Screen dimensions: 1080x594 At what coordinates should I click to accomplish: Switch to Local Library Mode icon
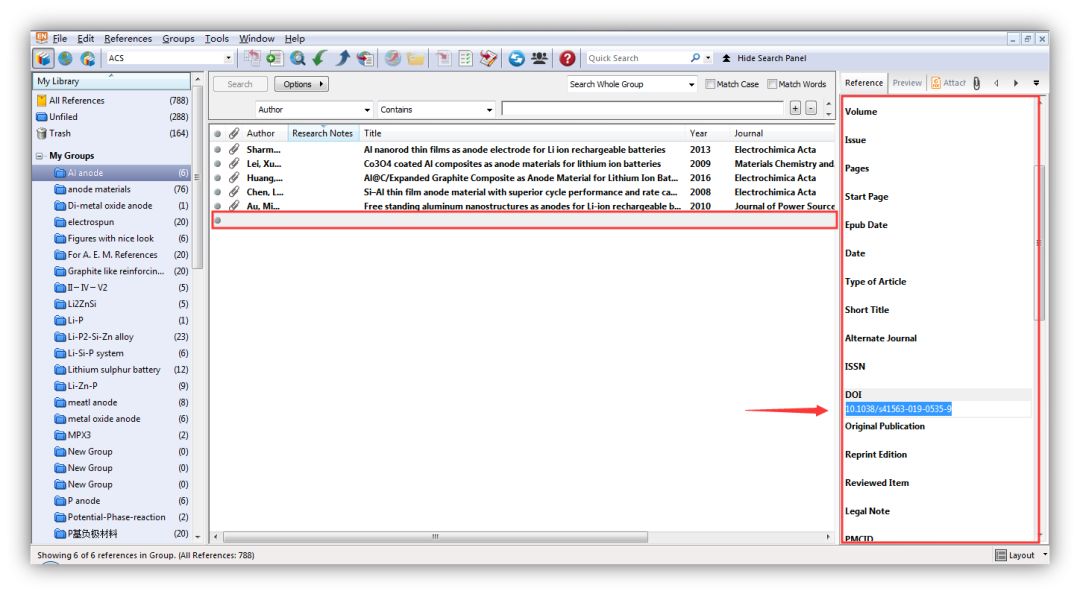(44, 59)
